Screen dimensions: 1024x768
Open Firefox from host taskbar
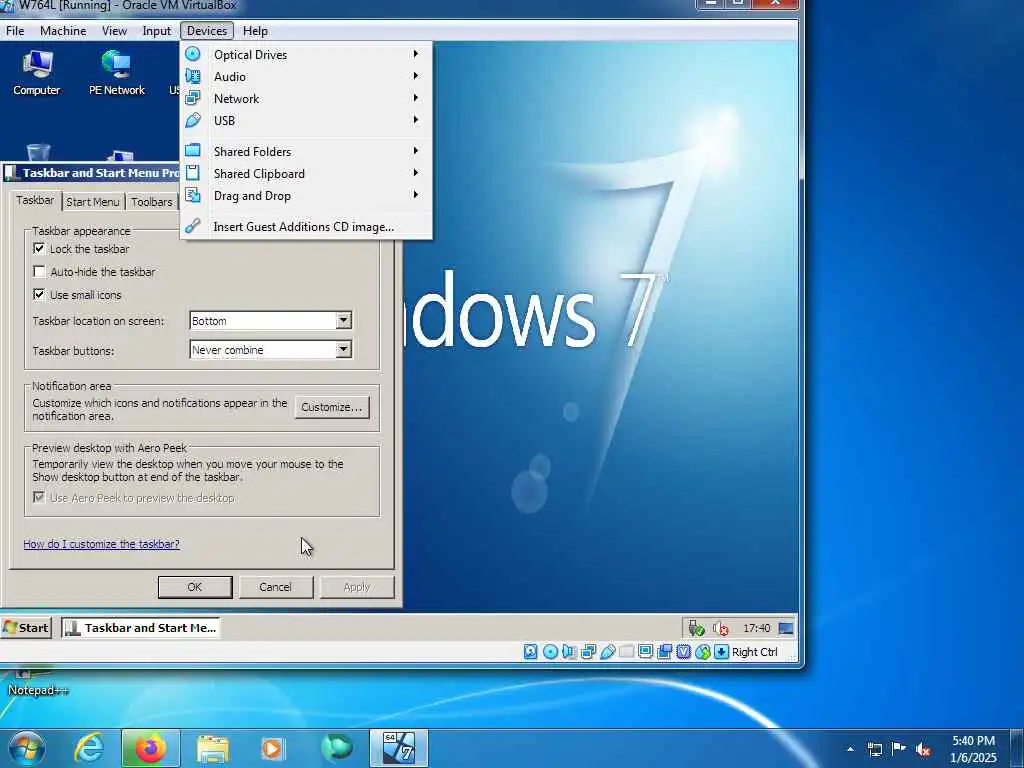click(150, 748)
